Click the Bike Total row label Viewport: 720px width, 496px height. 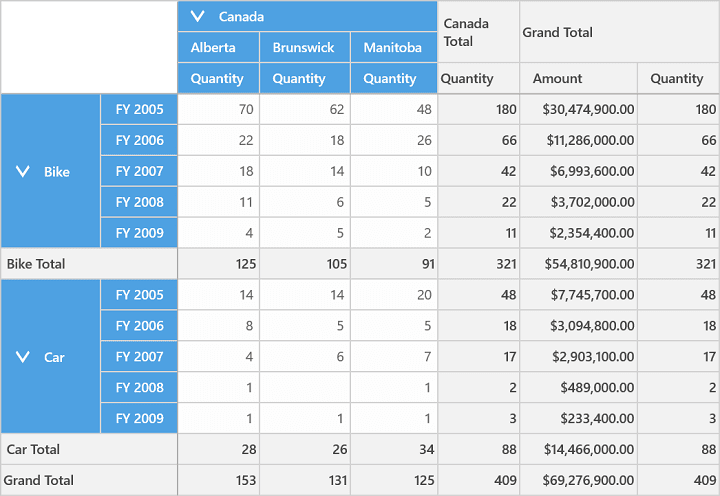(x=89, y=264)
